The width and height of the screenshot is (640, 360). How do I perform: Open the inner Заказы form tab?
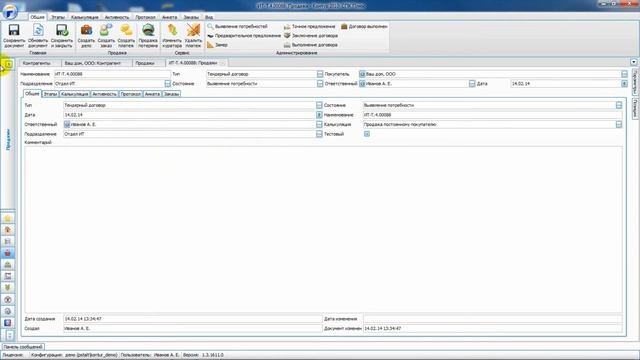tap(171, 94)
